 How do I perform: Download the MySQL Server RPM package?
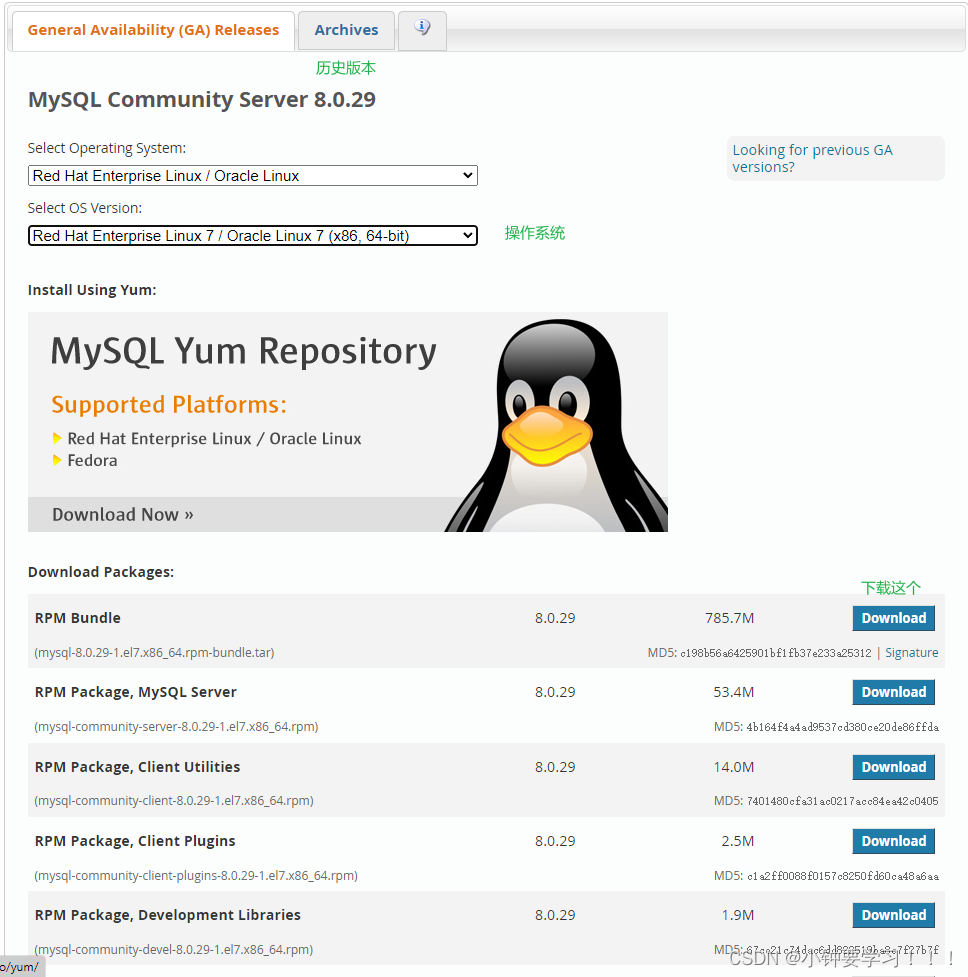(x=893, y=692)
